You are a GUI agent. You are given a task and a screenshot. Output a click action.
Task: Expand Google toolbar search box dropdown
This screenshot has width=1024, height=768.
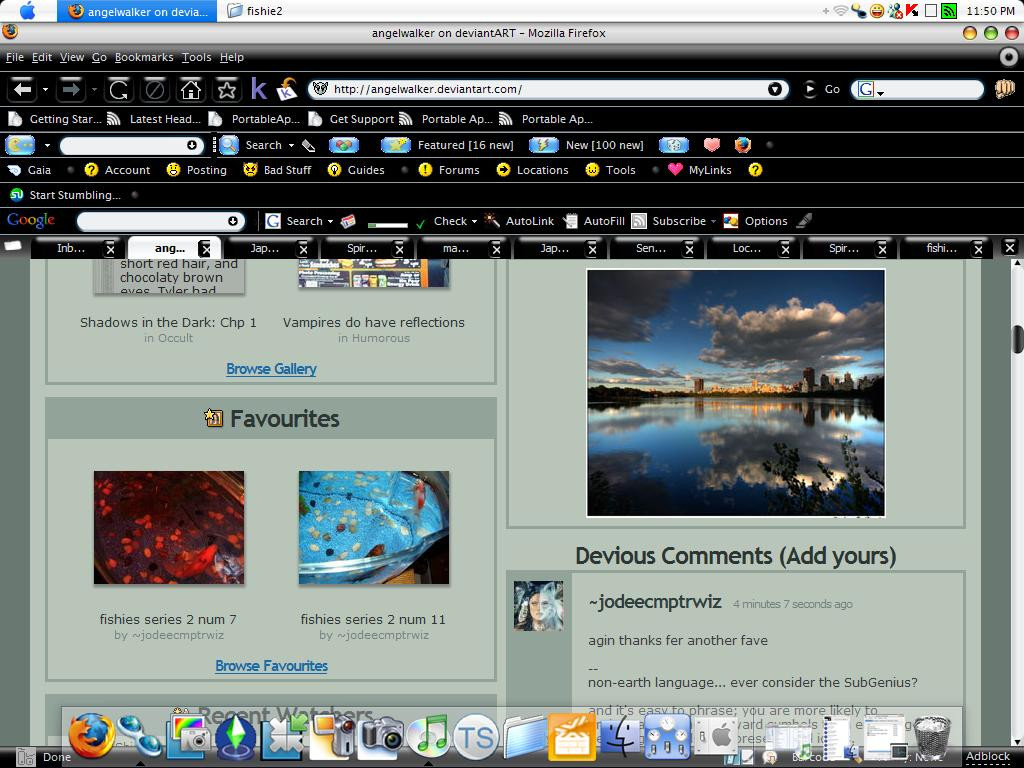click(232, 221)
